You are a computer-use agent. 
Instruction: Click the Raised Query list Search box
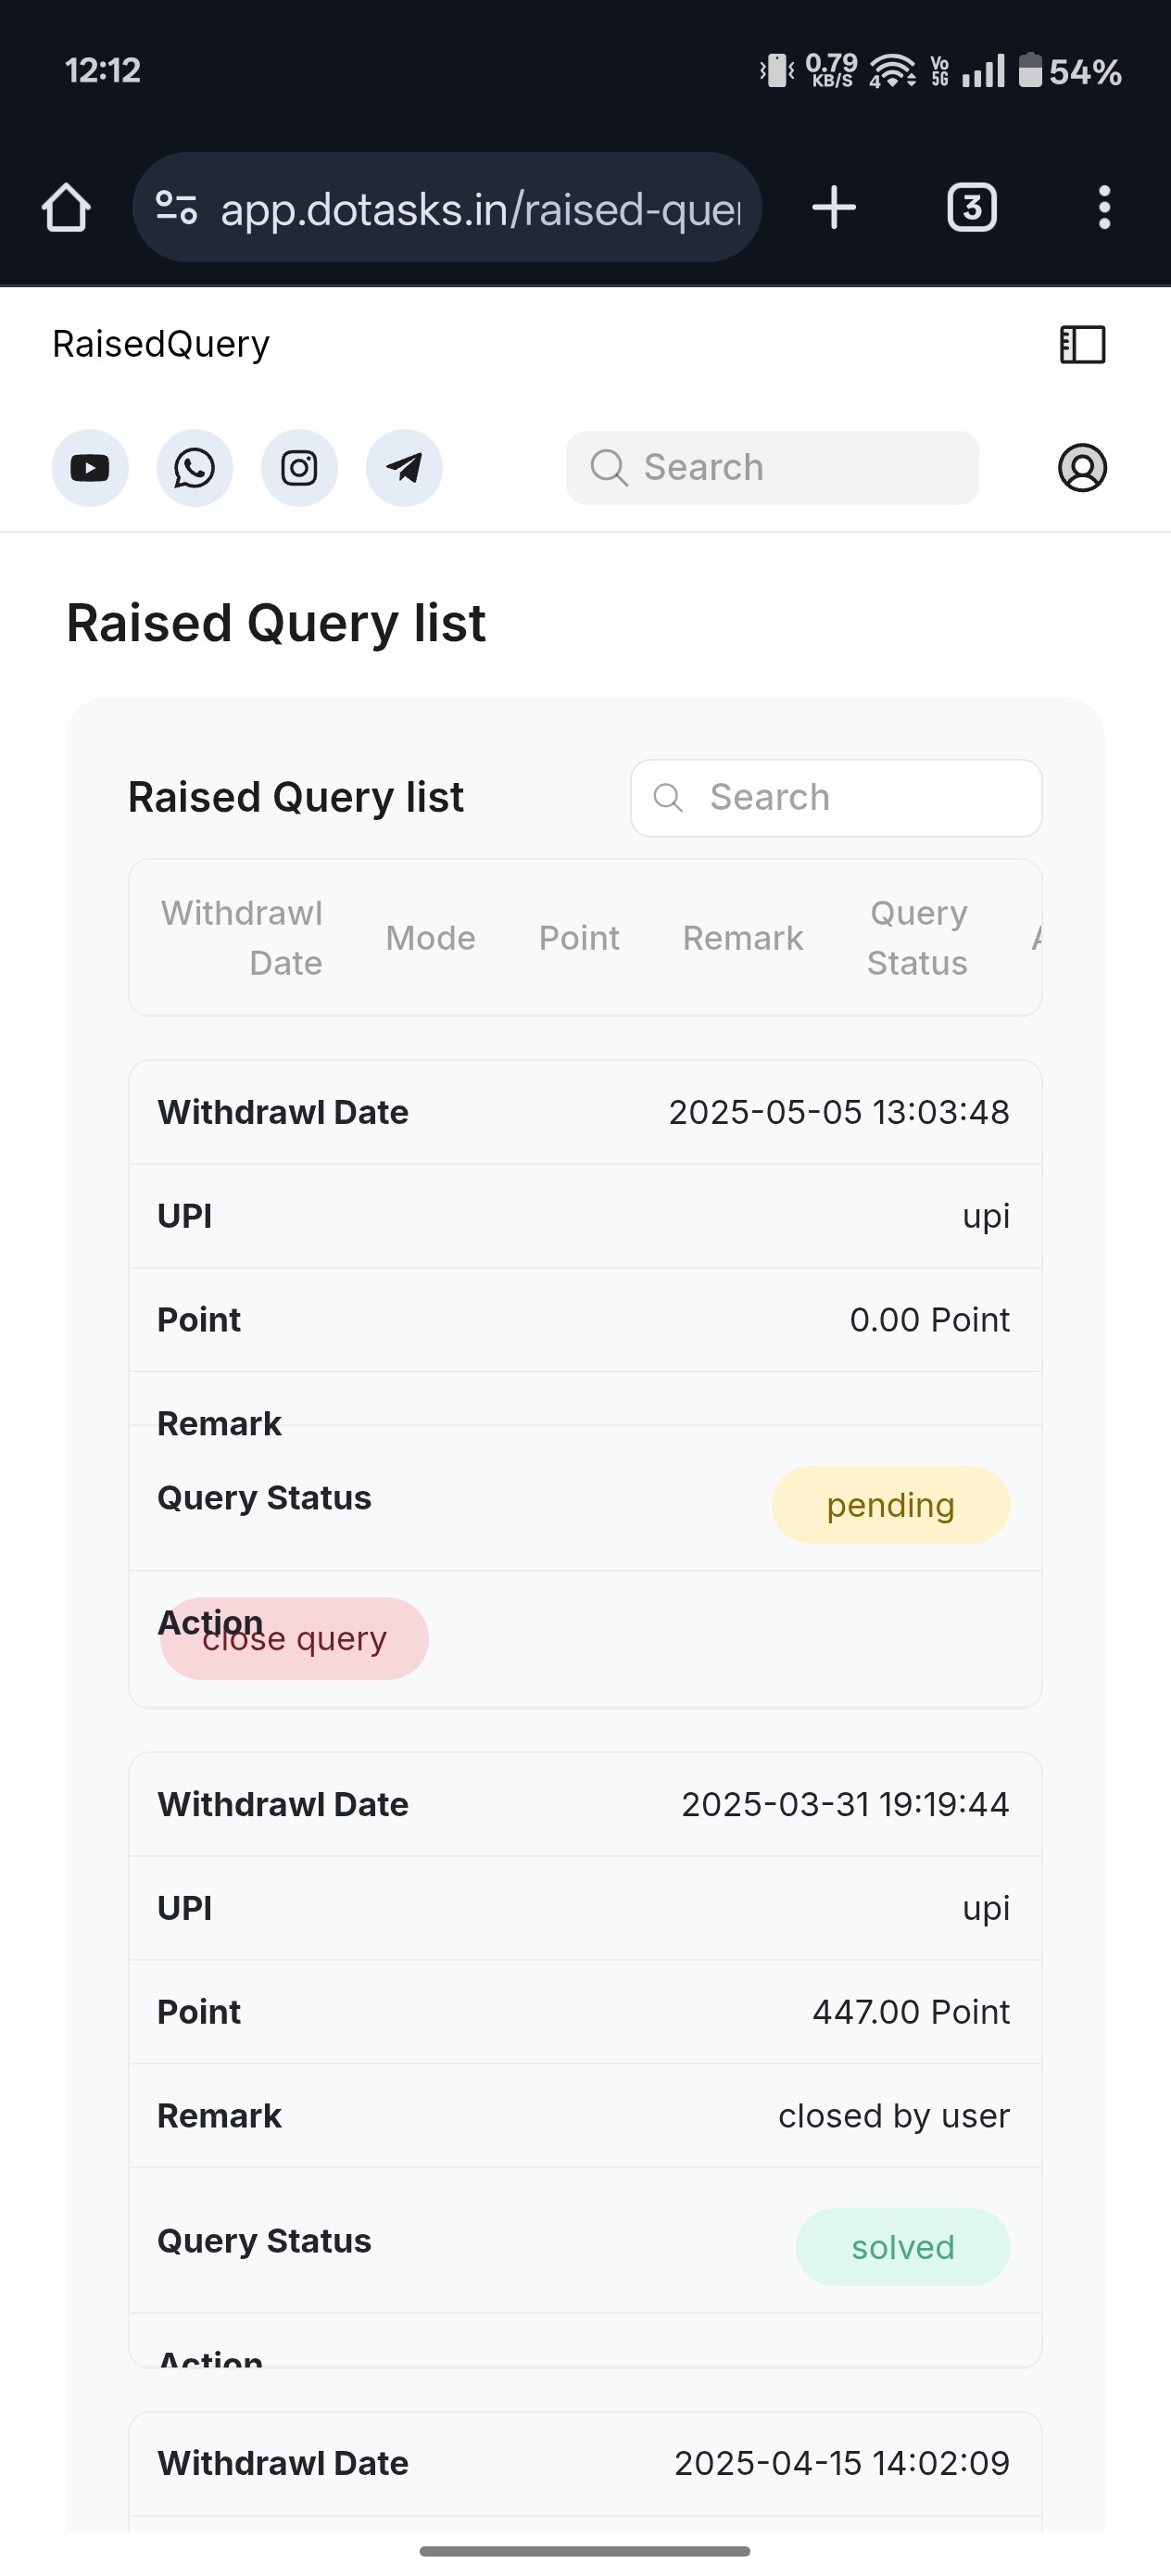coord(836,798)
